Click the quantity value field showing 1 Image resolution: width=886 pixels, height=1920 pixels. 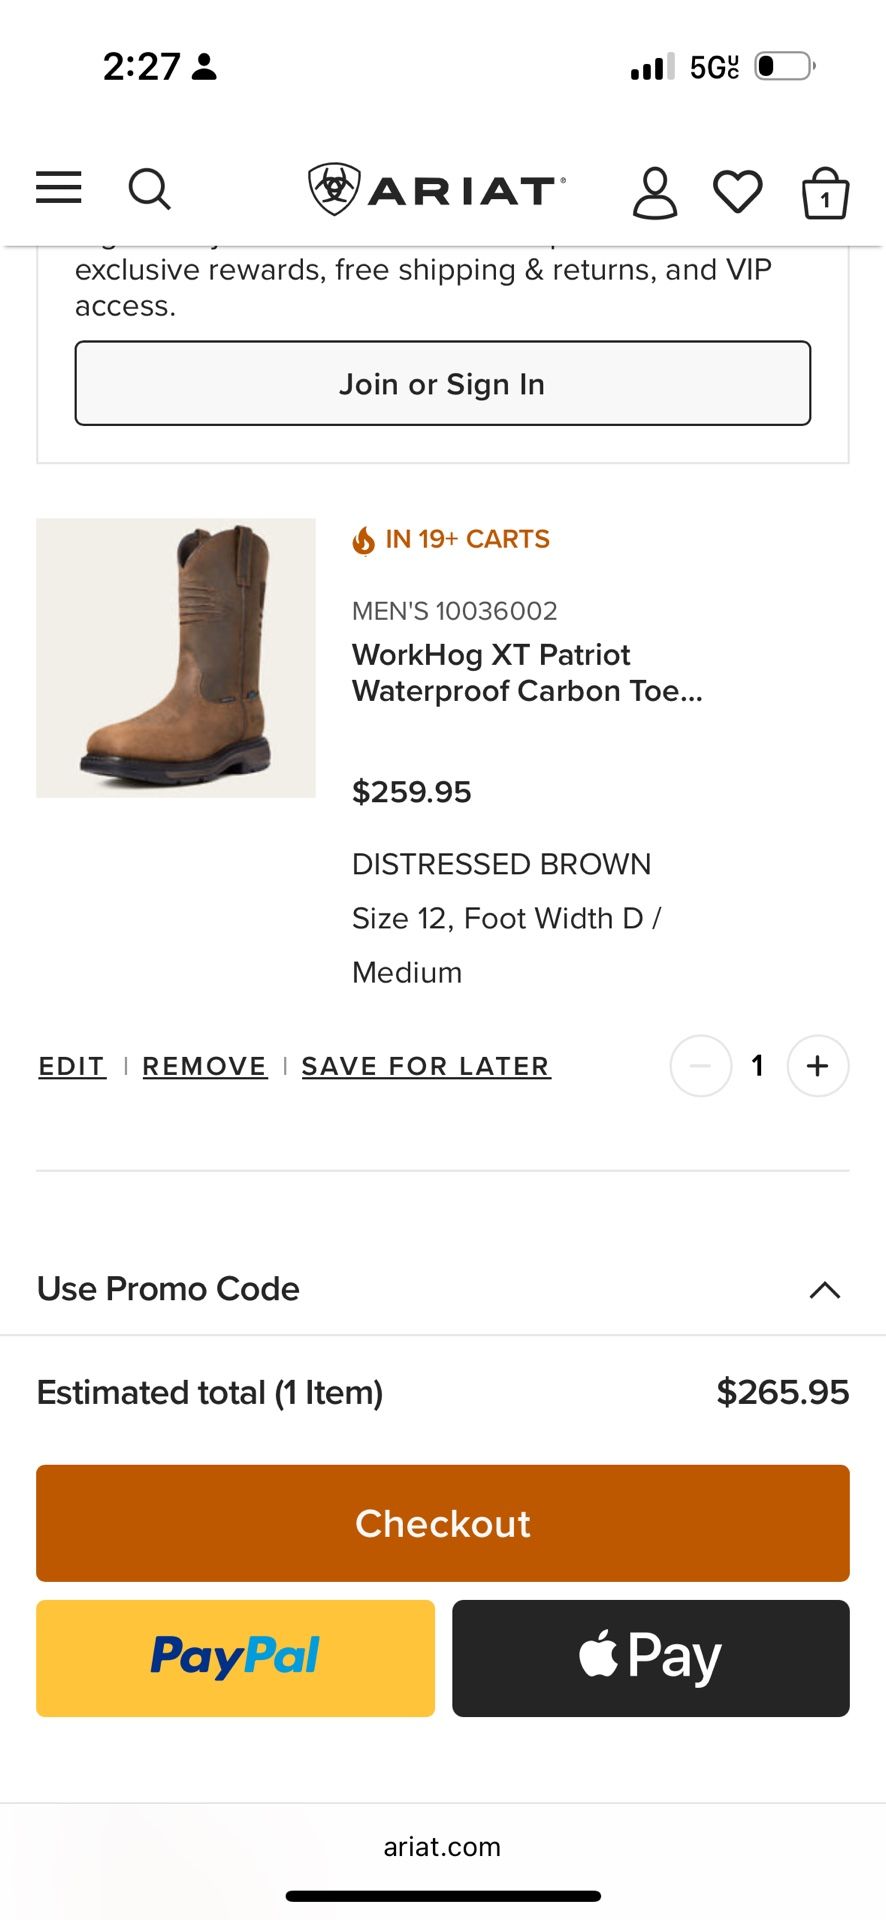pos(758,1066)
